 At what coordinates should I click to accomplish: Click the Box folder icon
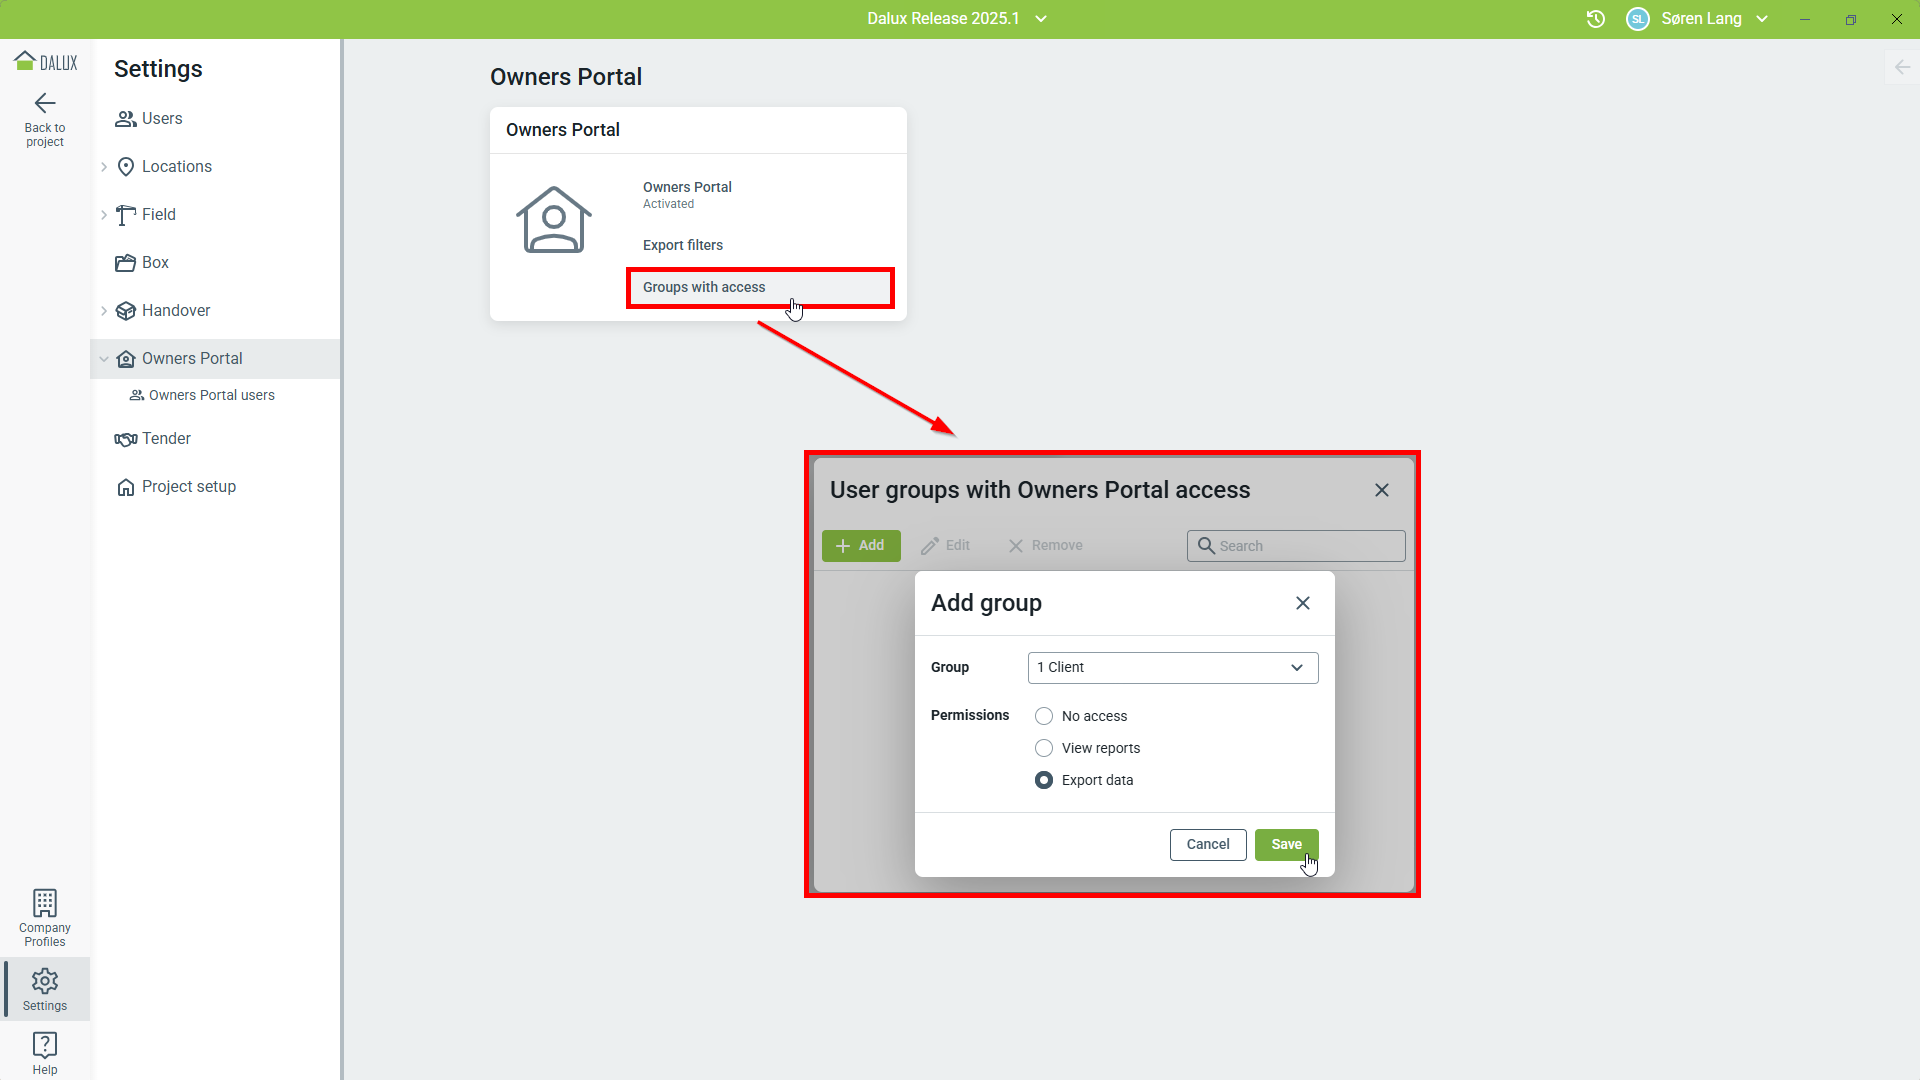tap(126, 263)
